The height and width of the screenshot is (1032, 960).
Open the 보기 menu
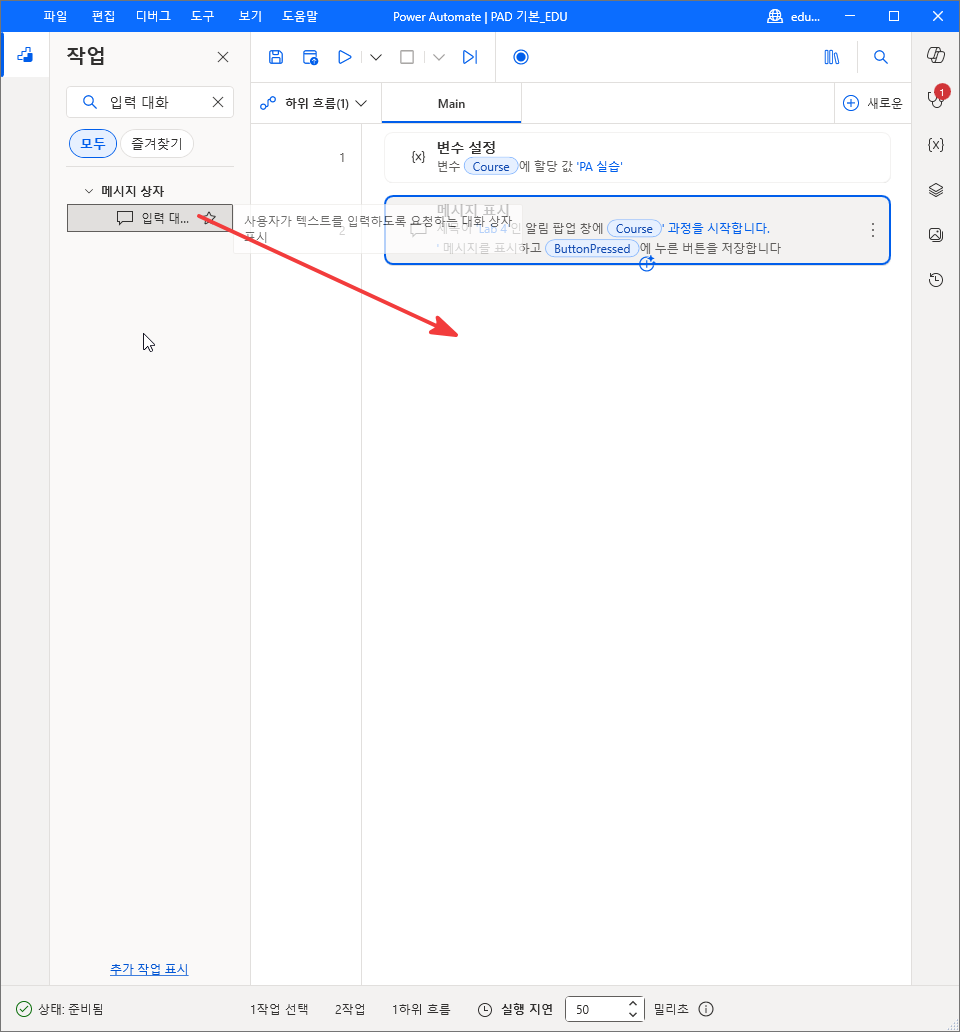[250, 16]
